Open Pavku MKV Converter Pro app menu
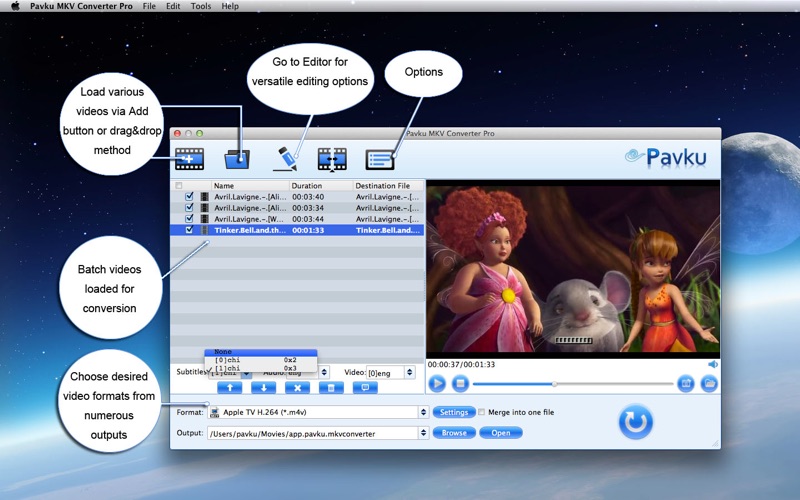800x500 pixels. point(81,6)
